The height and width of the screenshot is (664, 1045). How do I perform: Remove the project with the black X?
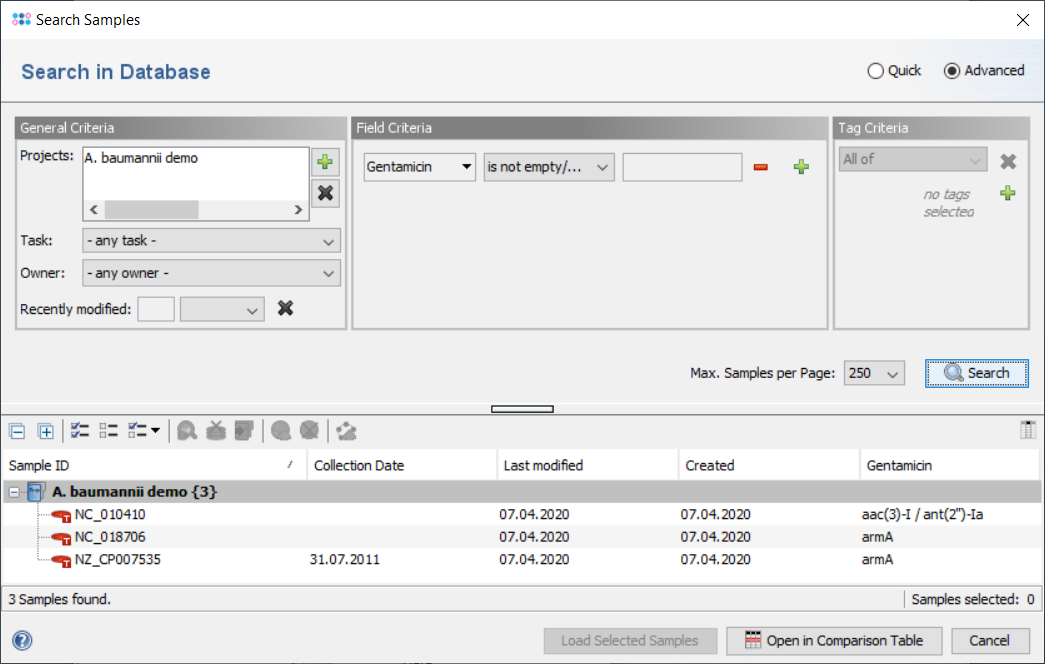(x=324, y=193)
